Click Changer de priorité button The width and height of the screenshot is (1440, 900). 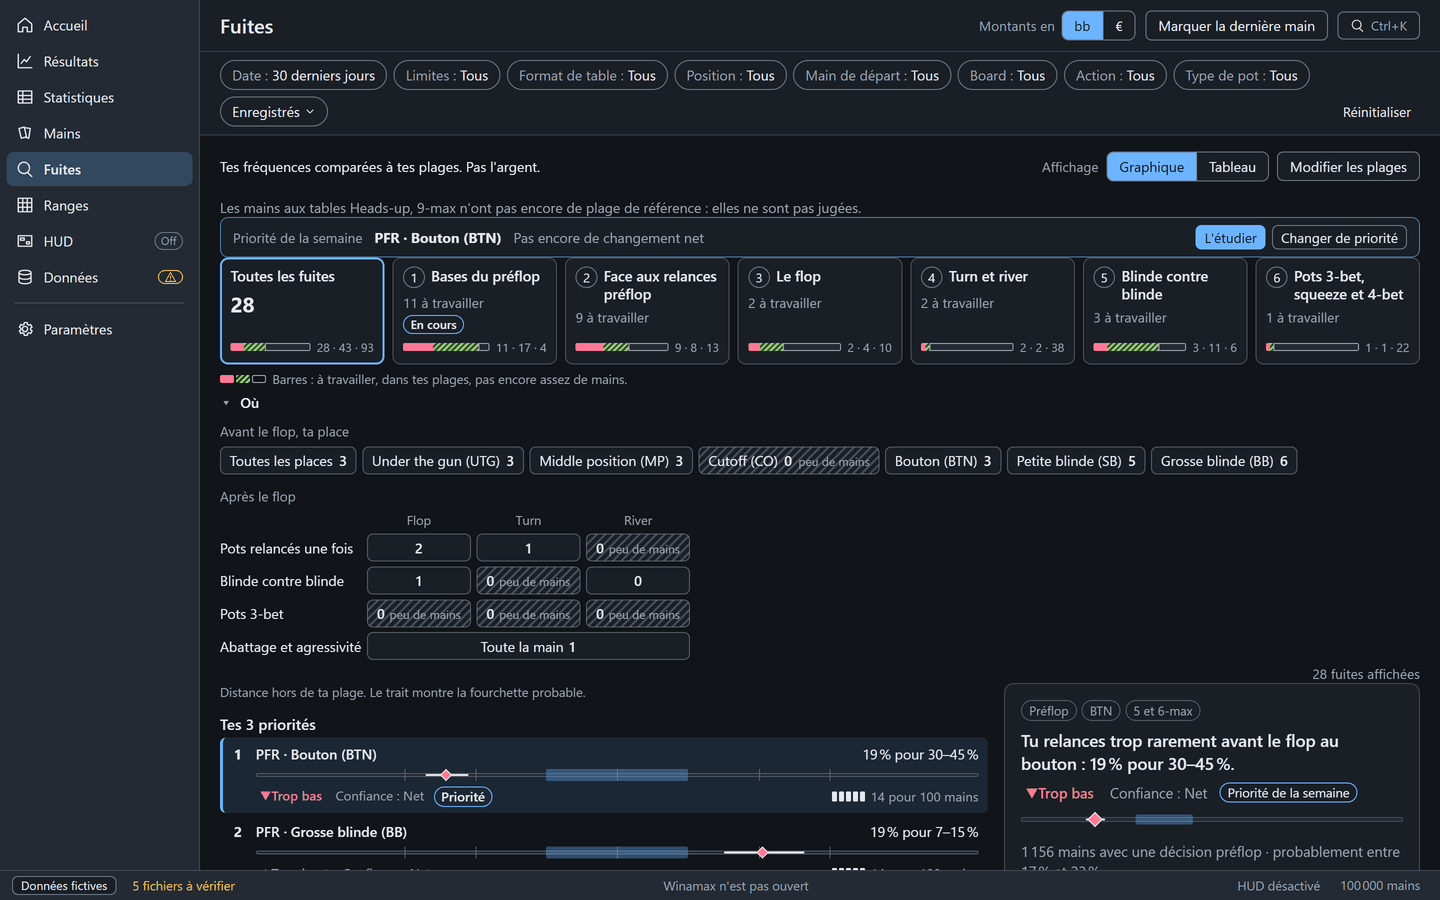pyautogui.click(x=1339, y=238)
